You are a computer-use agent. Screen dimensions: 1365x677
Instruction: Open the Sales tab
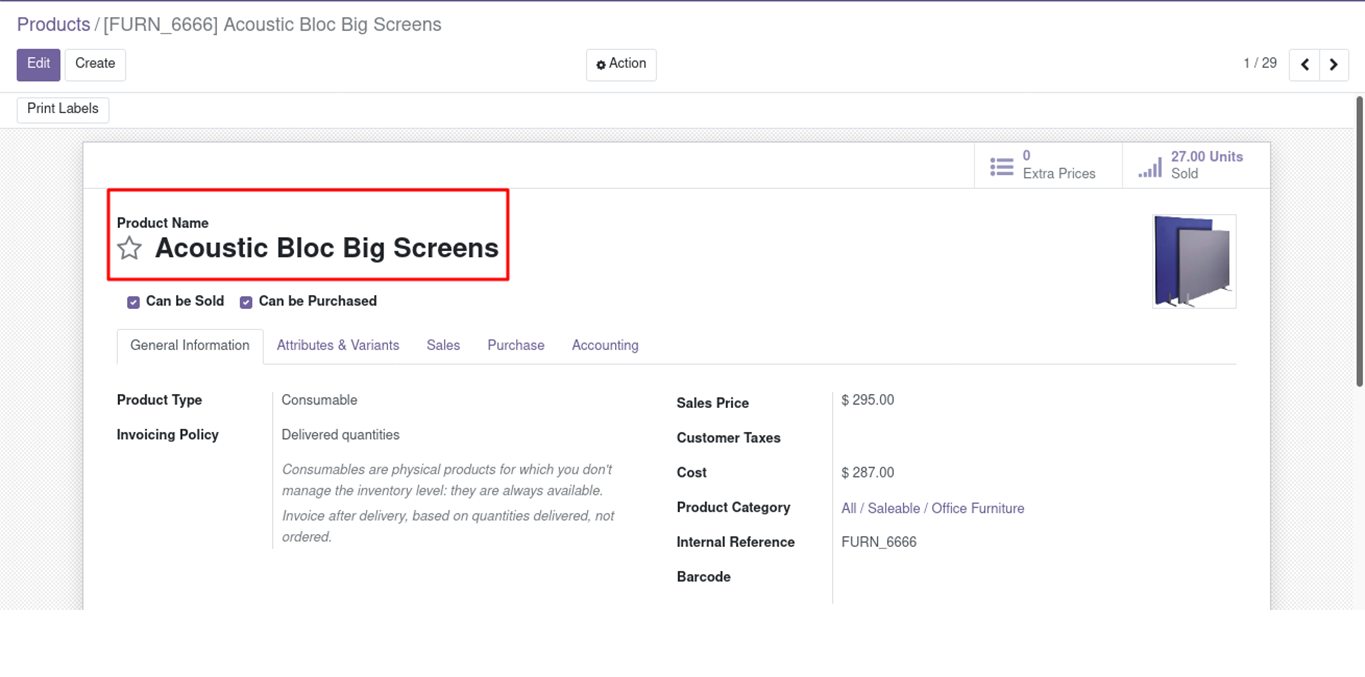[443, 345]
